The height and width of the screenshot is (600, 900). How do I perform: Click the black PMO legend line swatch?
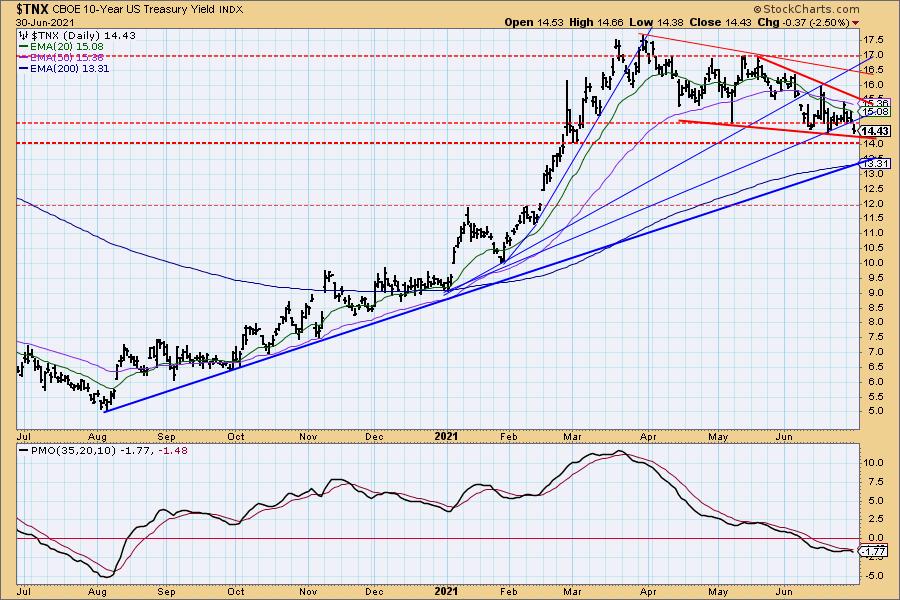click(x=24, y=451)
